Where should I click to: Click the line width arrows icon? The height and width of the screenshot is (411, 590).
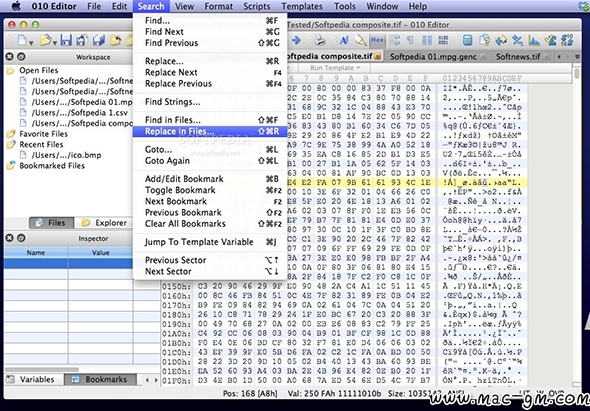[395, 40]
